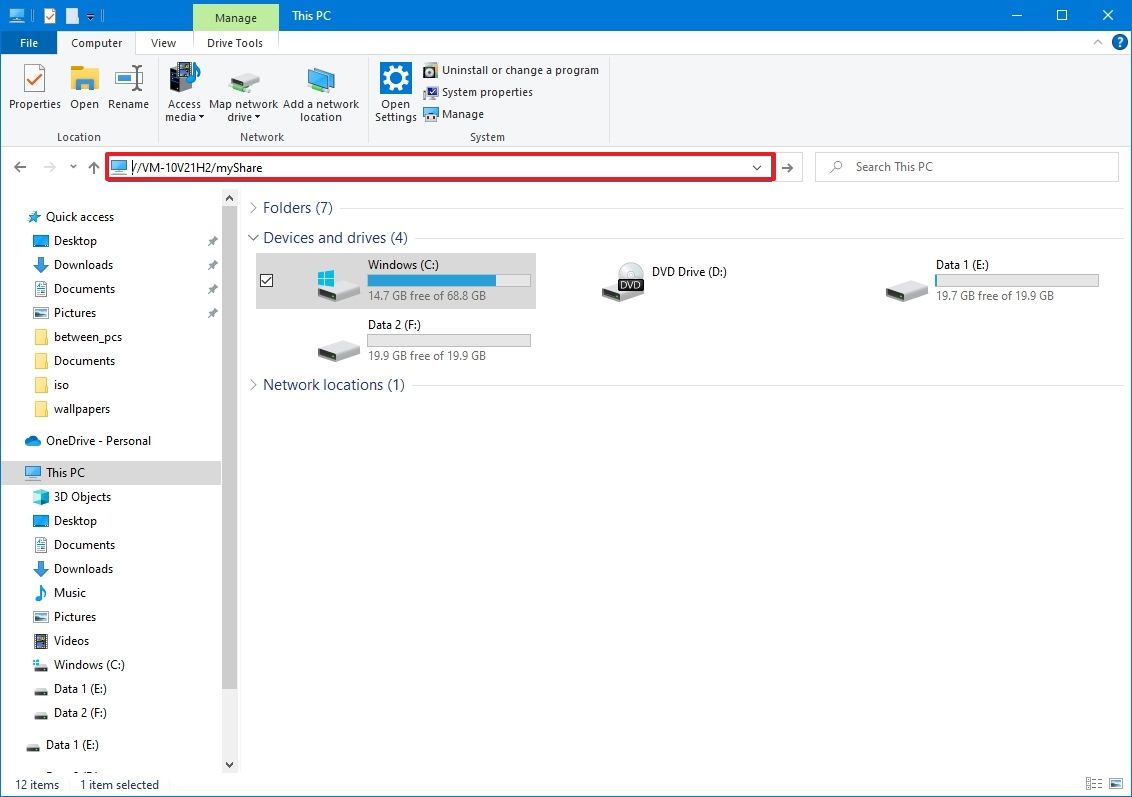Uncheck the Windows (C:) drive checkbox
Screen dimensions: 1132x797
click(267, 280)
